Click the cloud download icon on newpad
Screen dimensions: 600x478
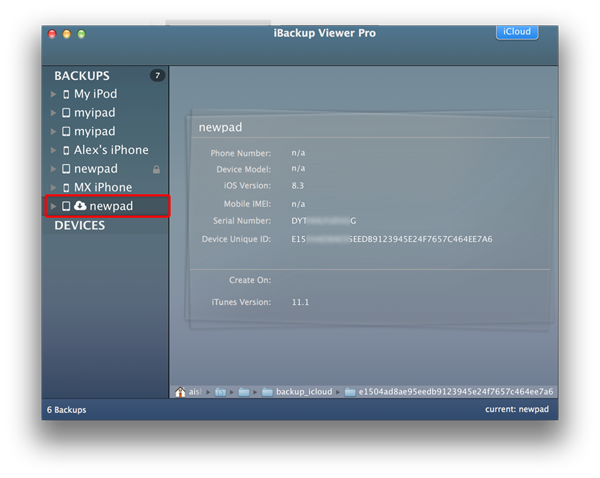[x=80, y=206]
